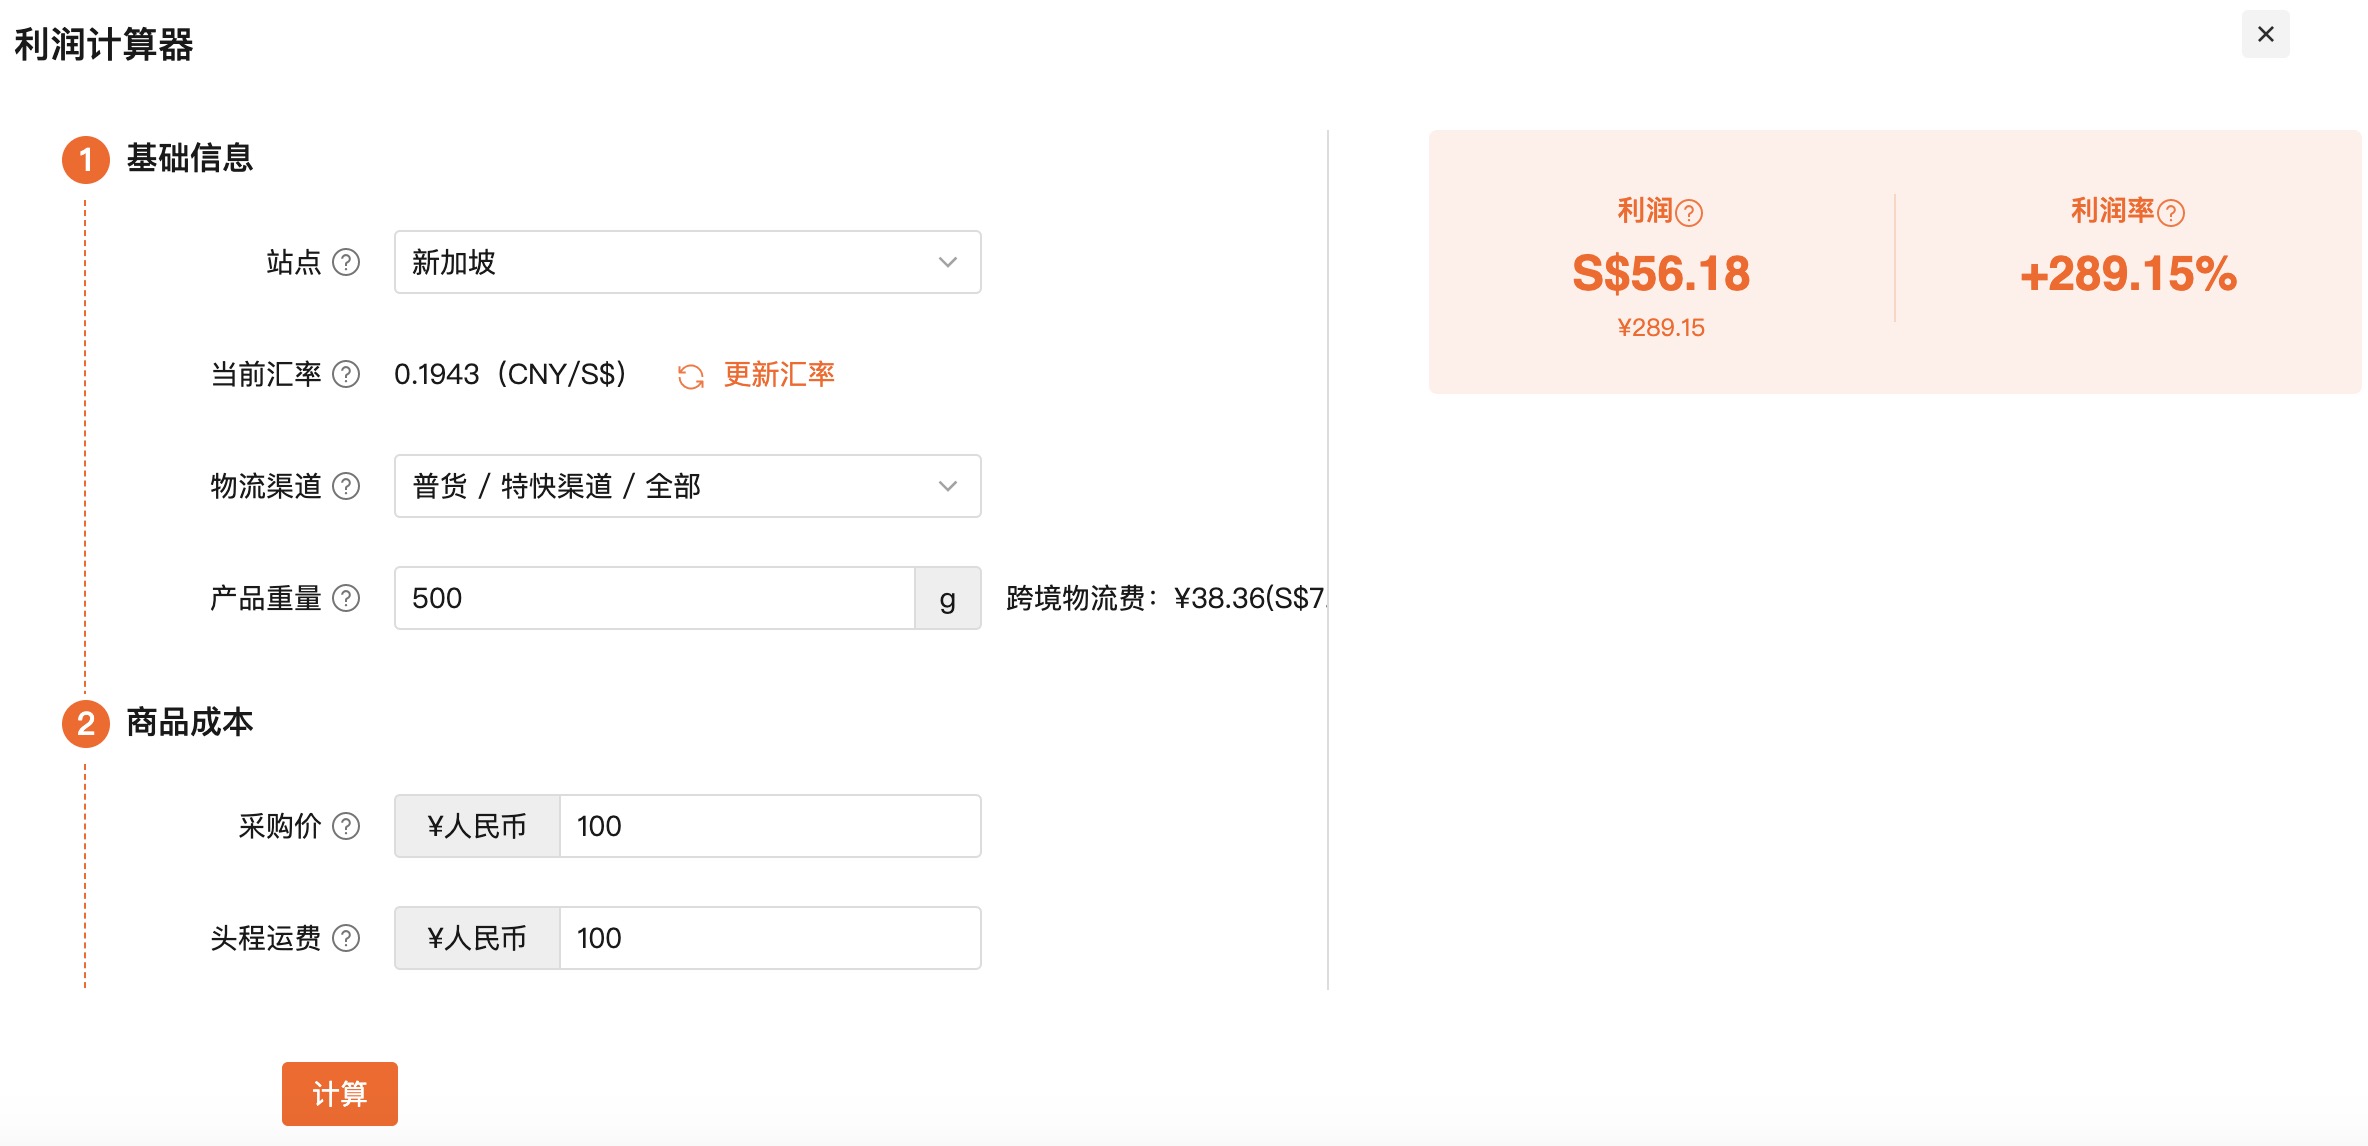2368x1146 pixels.
Task: Click step 1 基础信息 section heading
Action: (x=189, y=158)
